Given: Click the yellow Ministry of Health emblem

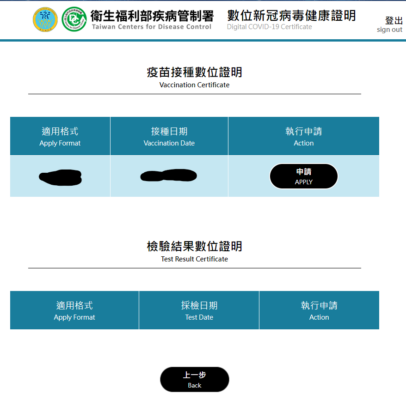Looking at the screenshot, I should pos(45,19).
